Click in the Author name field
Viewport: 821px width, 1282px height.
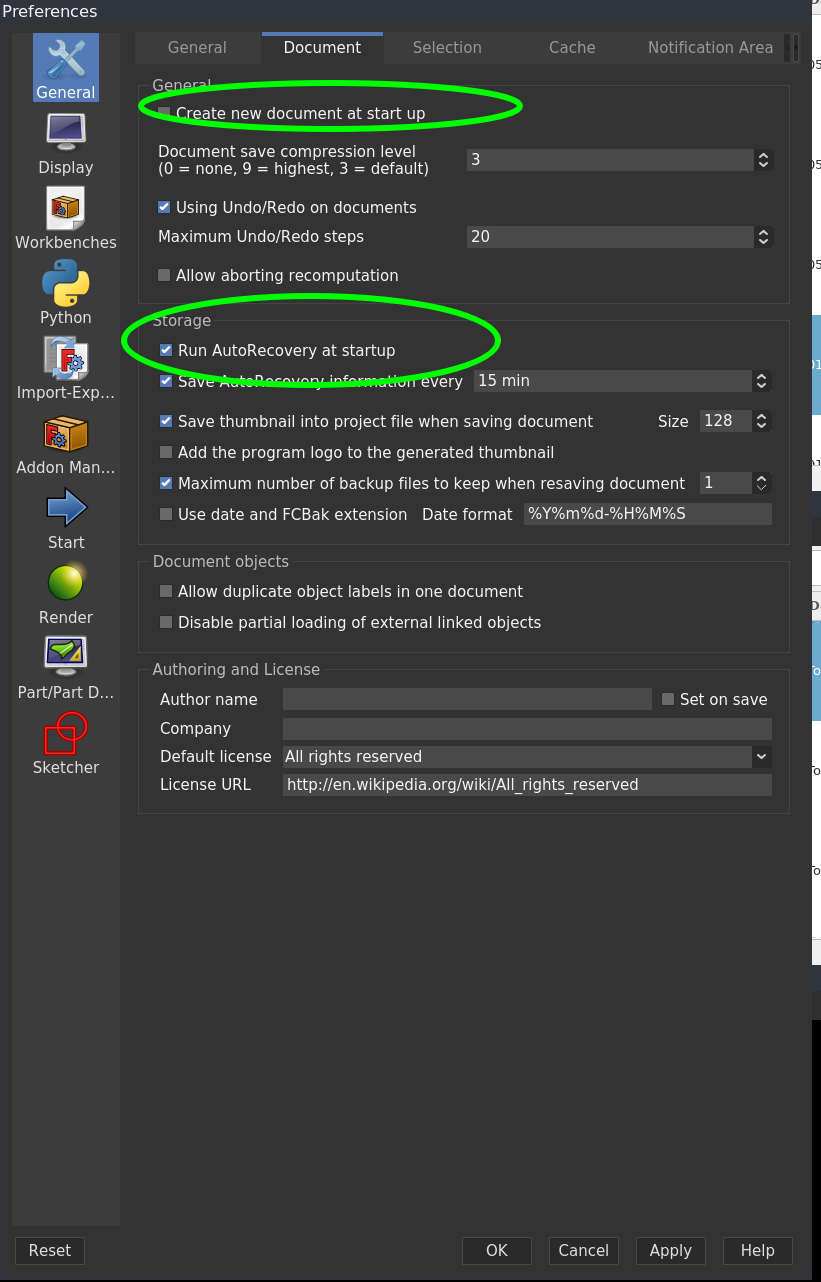(466, 699)
